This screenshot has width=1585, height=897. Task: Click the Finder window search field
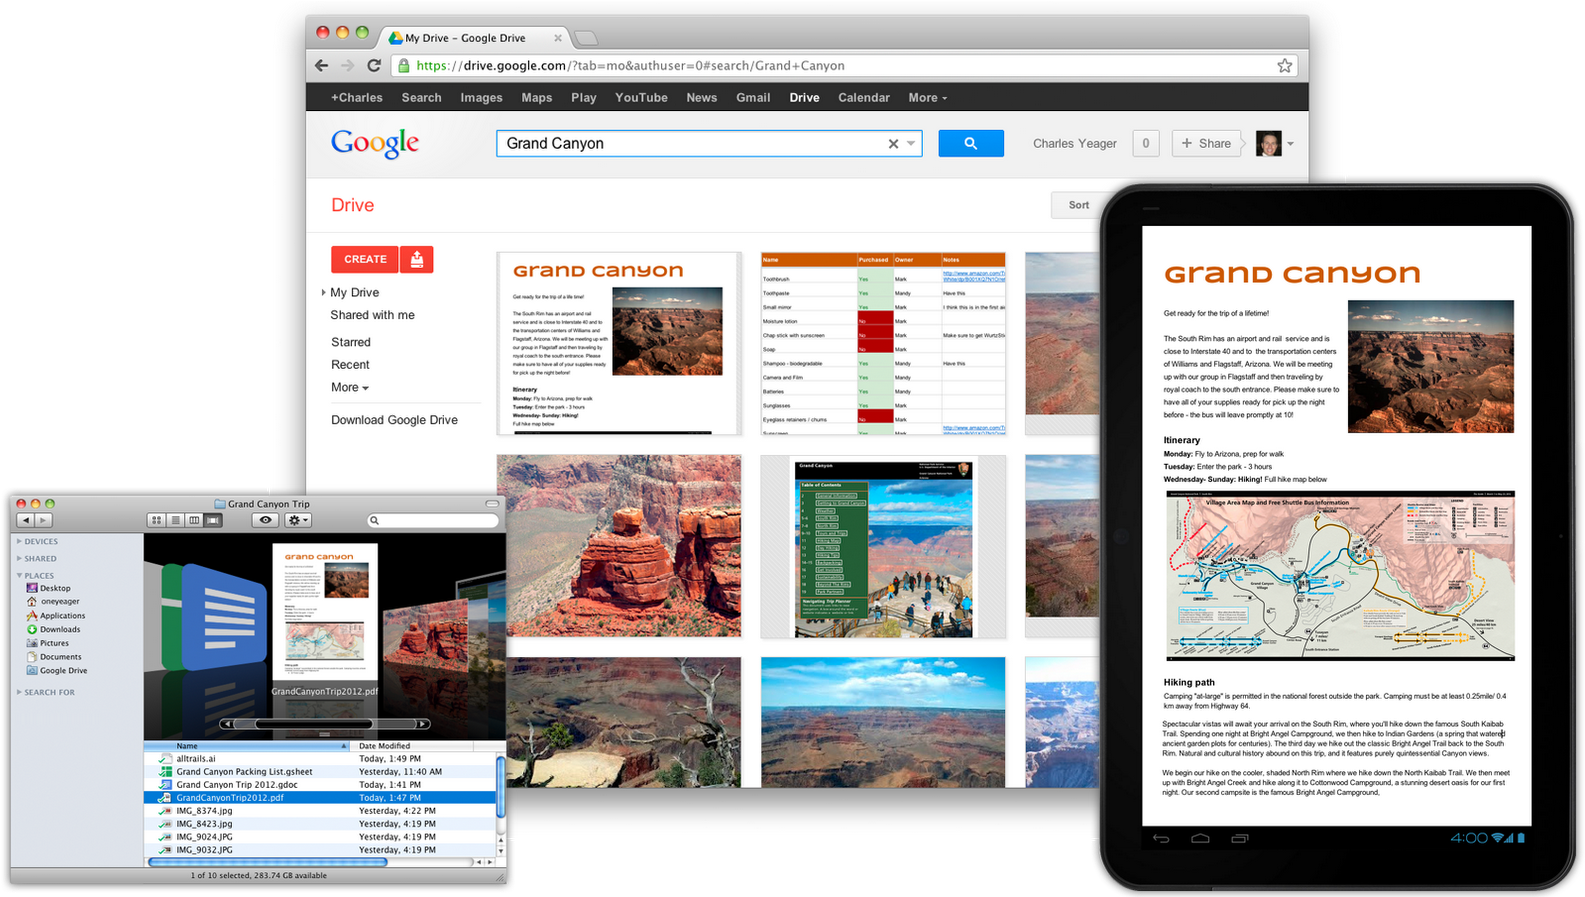point(432,520)
